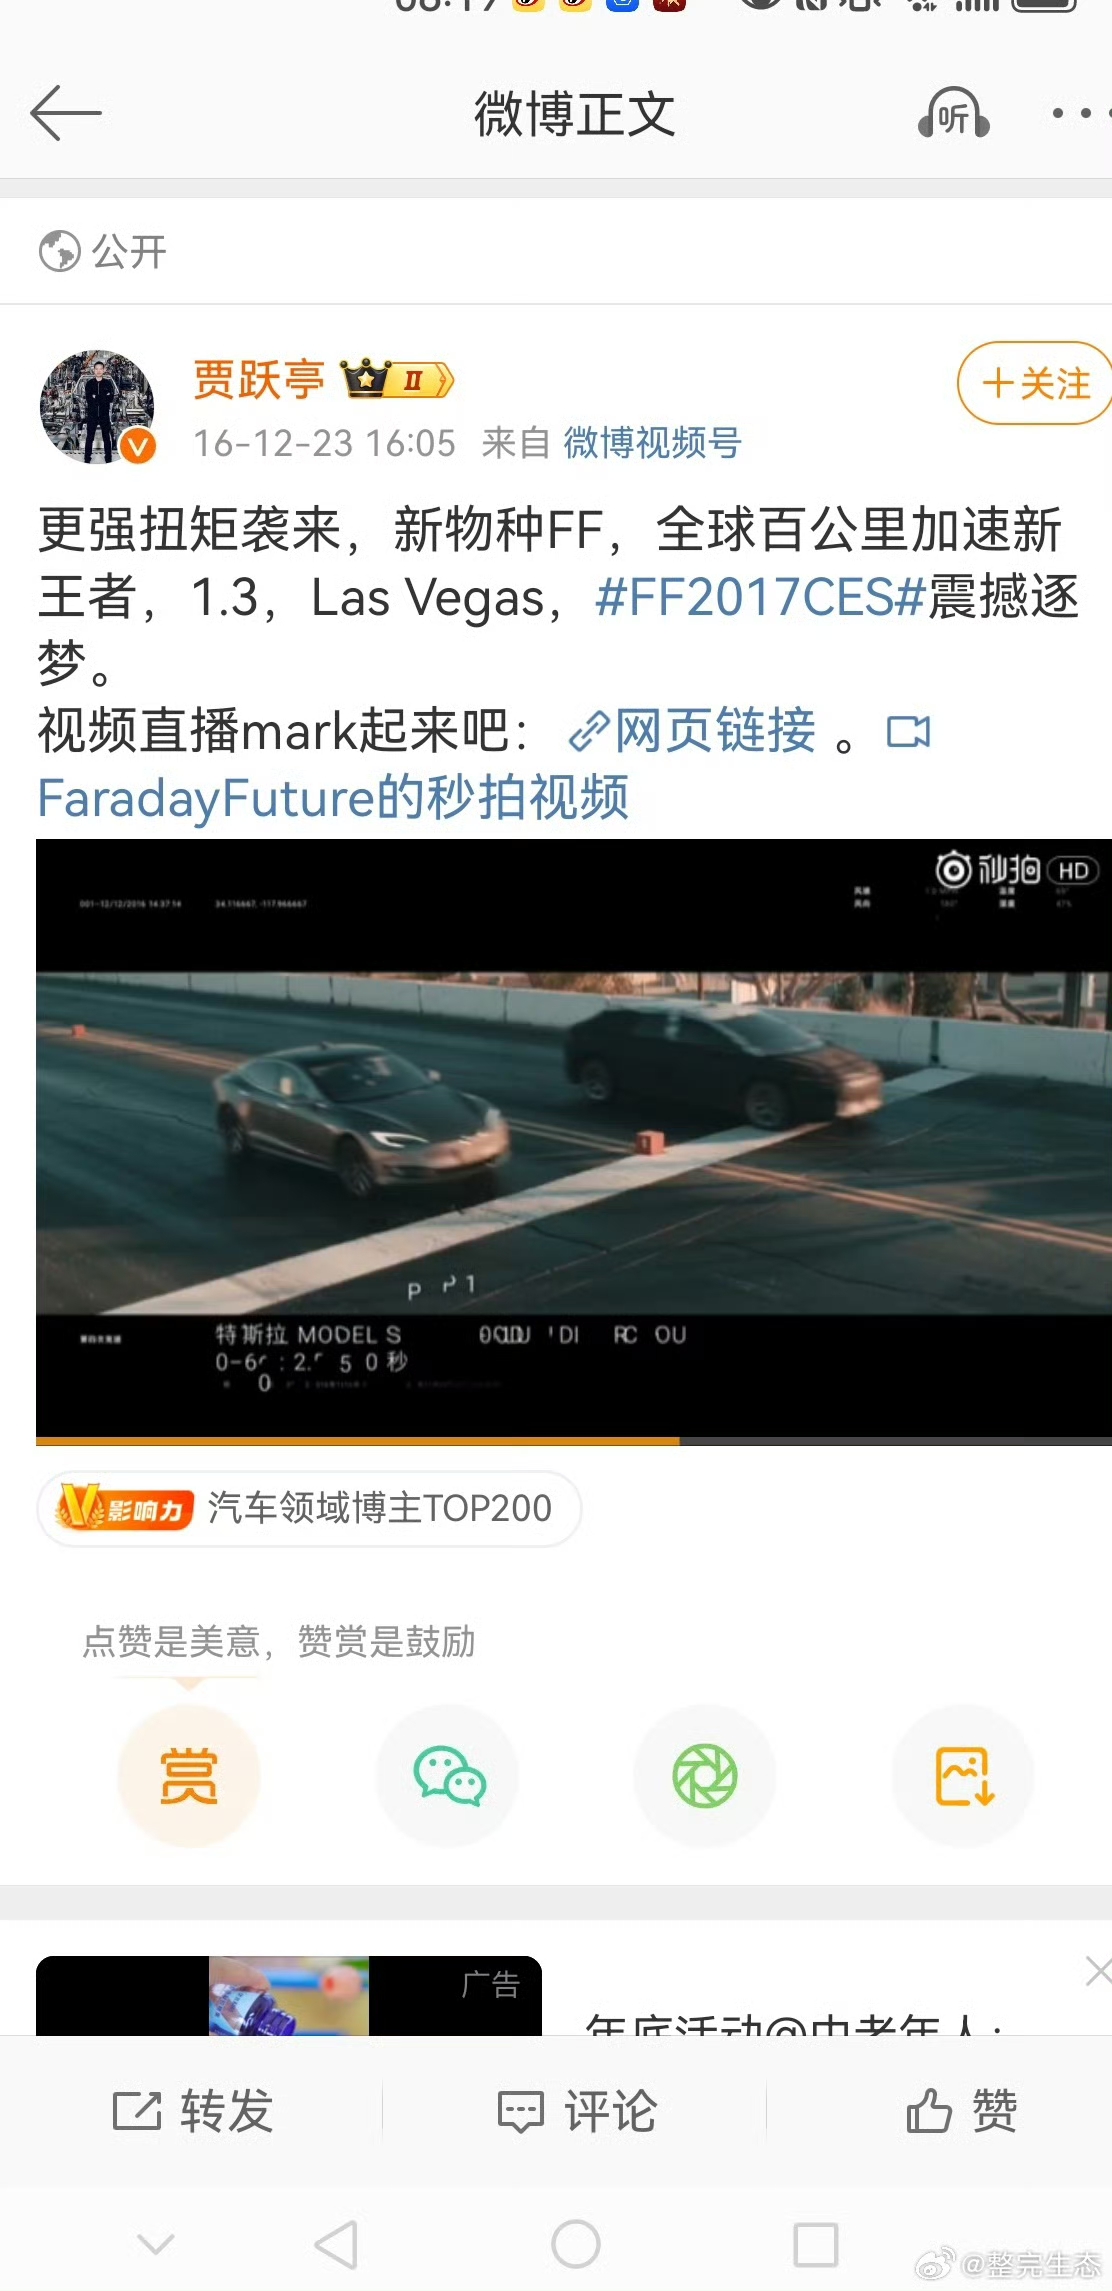Toggle follow with the +关注 button
The height and width of the screenshot is (2291, 1112).
pyautogui.click(x=1036, y=383)
